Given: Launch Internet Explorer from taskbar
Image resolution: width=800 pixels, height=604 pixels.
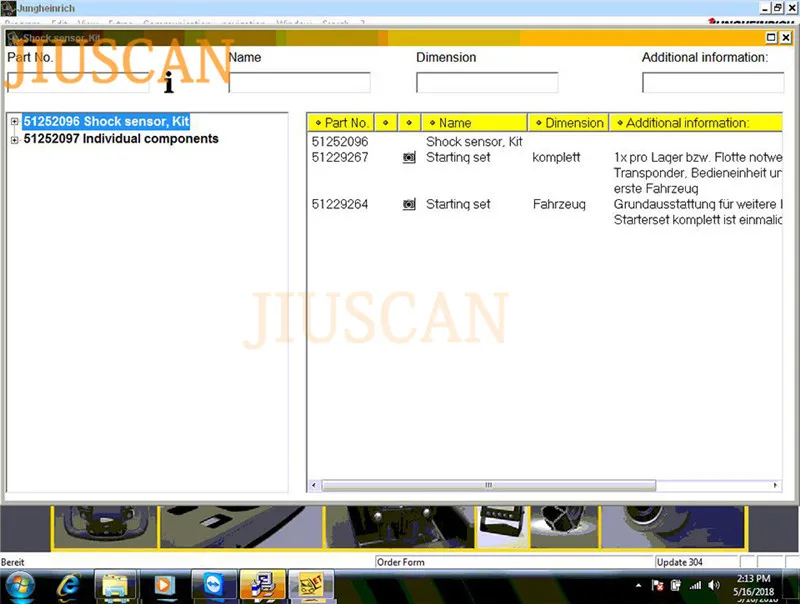Looking at the screenshot, I should click(x=68, y=587).
